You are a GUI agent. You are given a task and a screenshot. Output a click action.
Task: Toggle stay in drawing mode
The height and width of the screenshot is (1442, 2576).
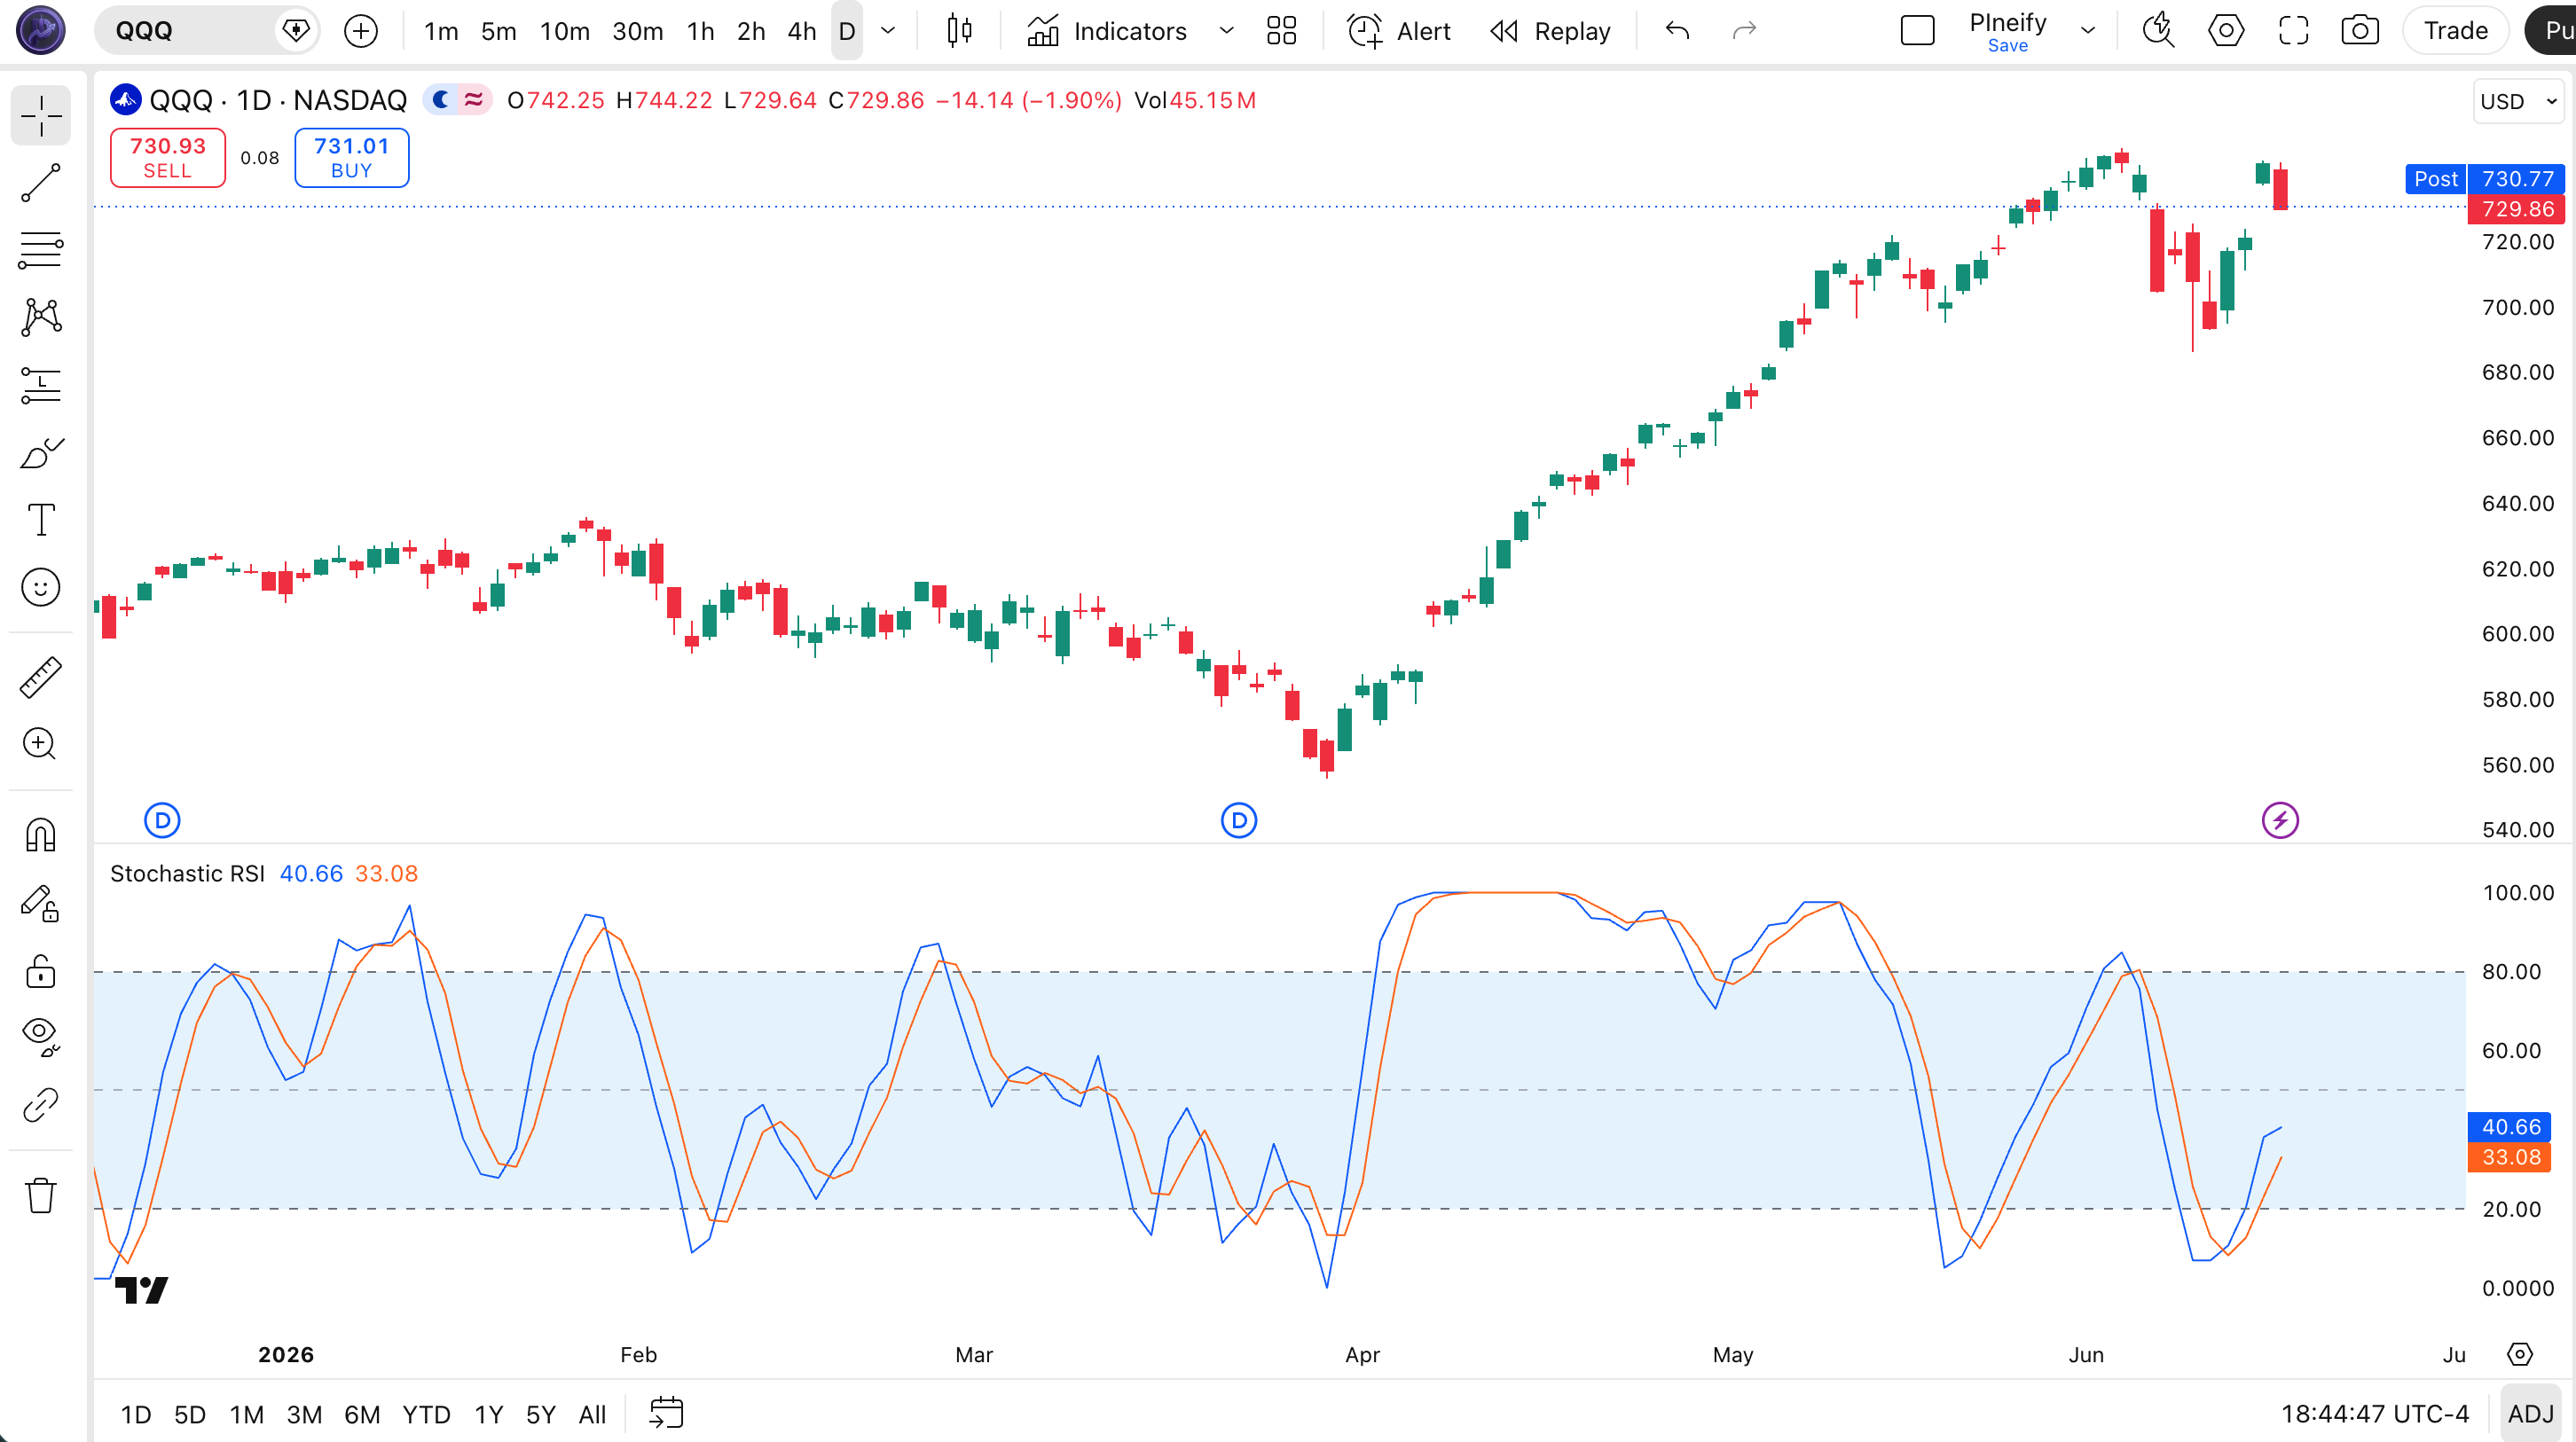tap(41, 903)
